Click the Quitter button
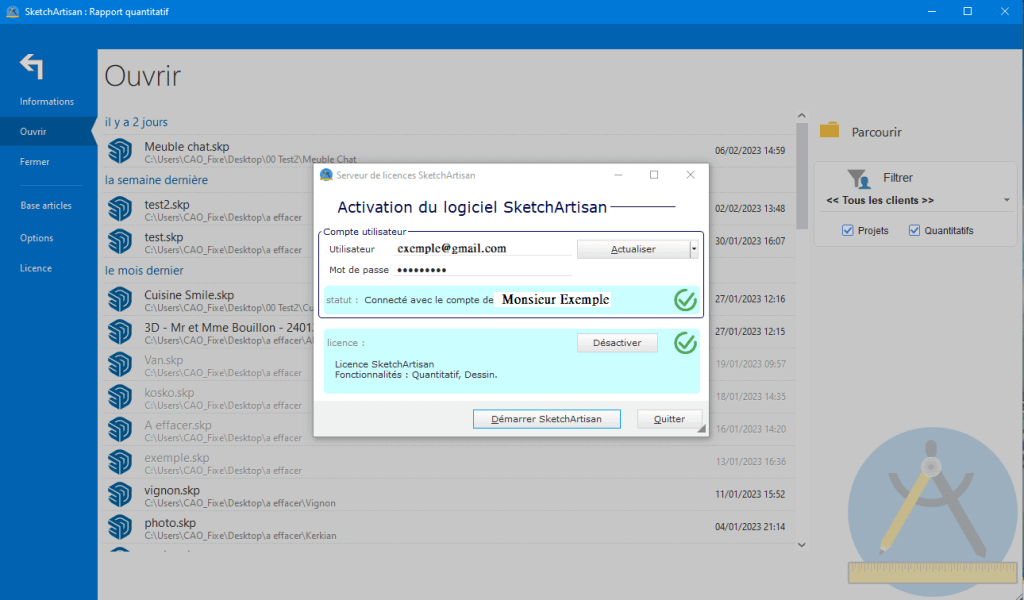The width and height of the screenshot is (1024, 600). point(669,418)
